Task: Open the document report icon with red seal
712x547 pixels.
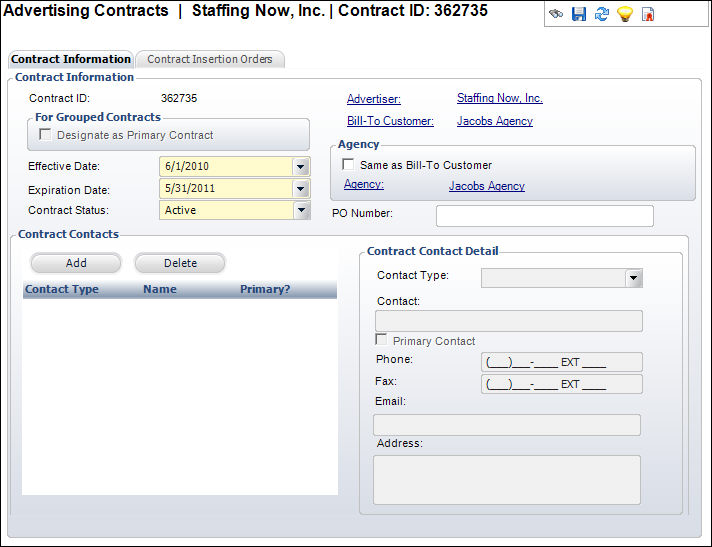Action: [648, 15]
